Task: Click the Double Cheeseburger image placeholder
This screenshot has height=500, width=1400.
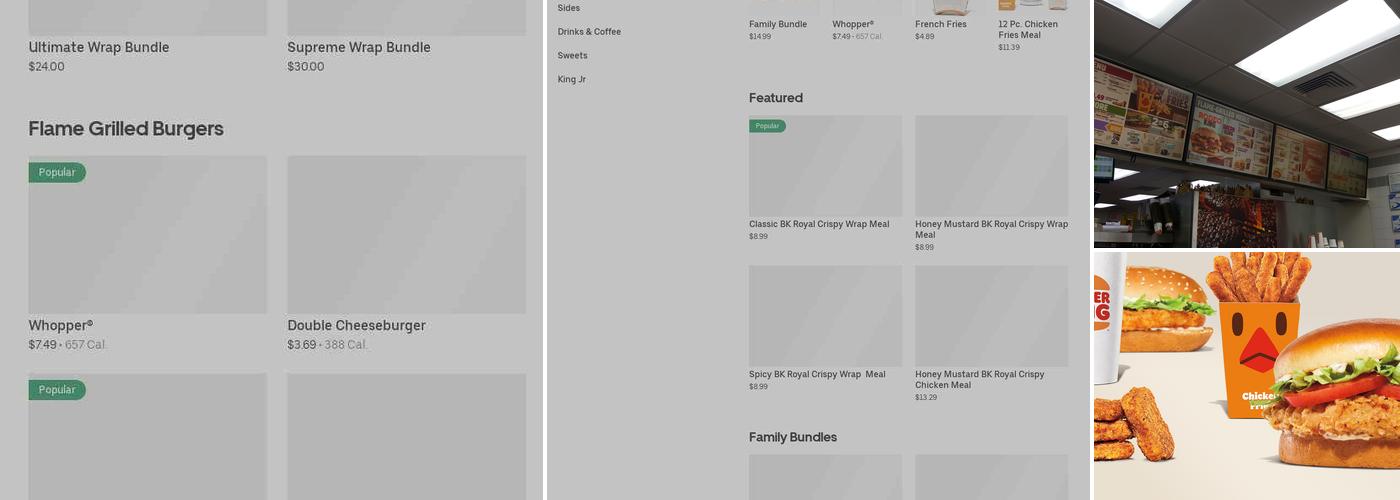Action: coord(406,234)
